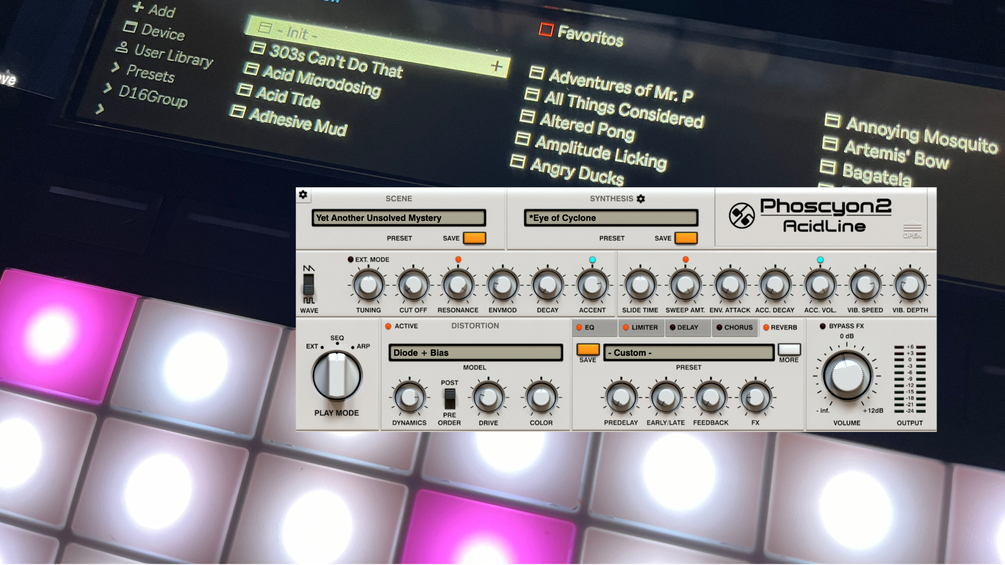Screen dimensions: 1005x565
Task: Click the MORE button in reverb section
Action: (x=789, y=349)
